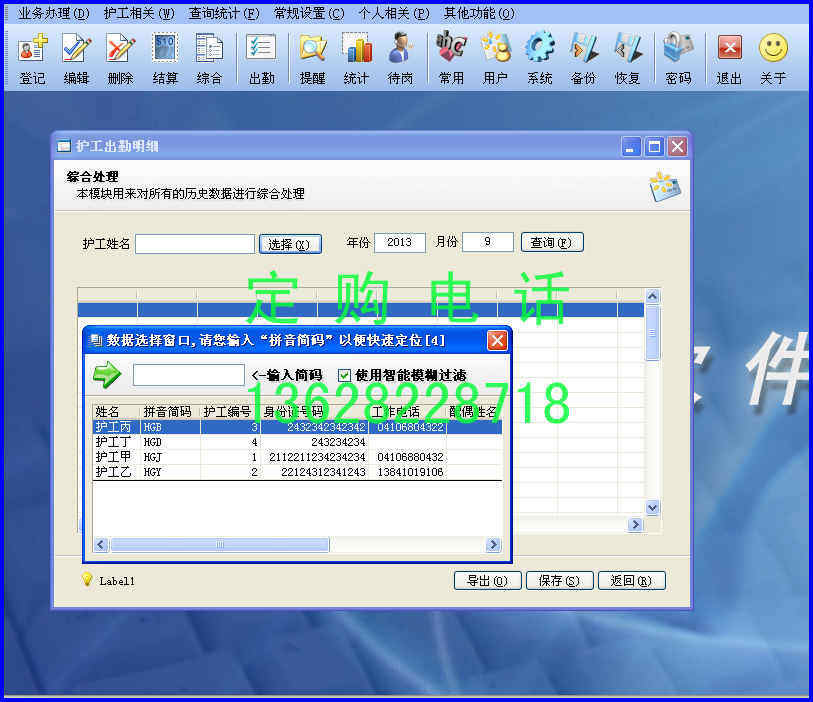Select the 编辑 edit toolbar icon
The image size is (813, 702).
[x=76, y=58]
